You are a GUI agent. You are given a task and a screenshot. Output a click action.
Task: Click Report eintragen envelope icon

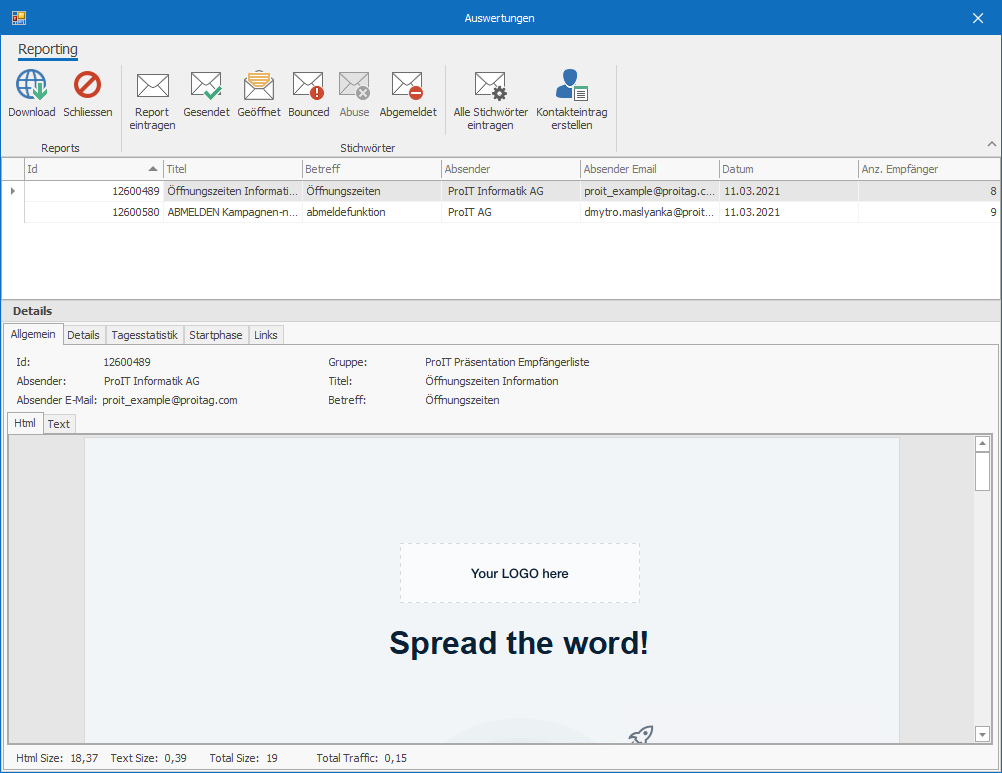pyautogui.click(x=152, y=86)
